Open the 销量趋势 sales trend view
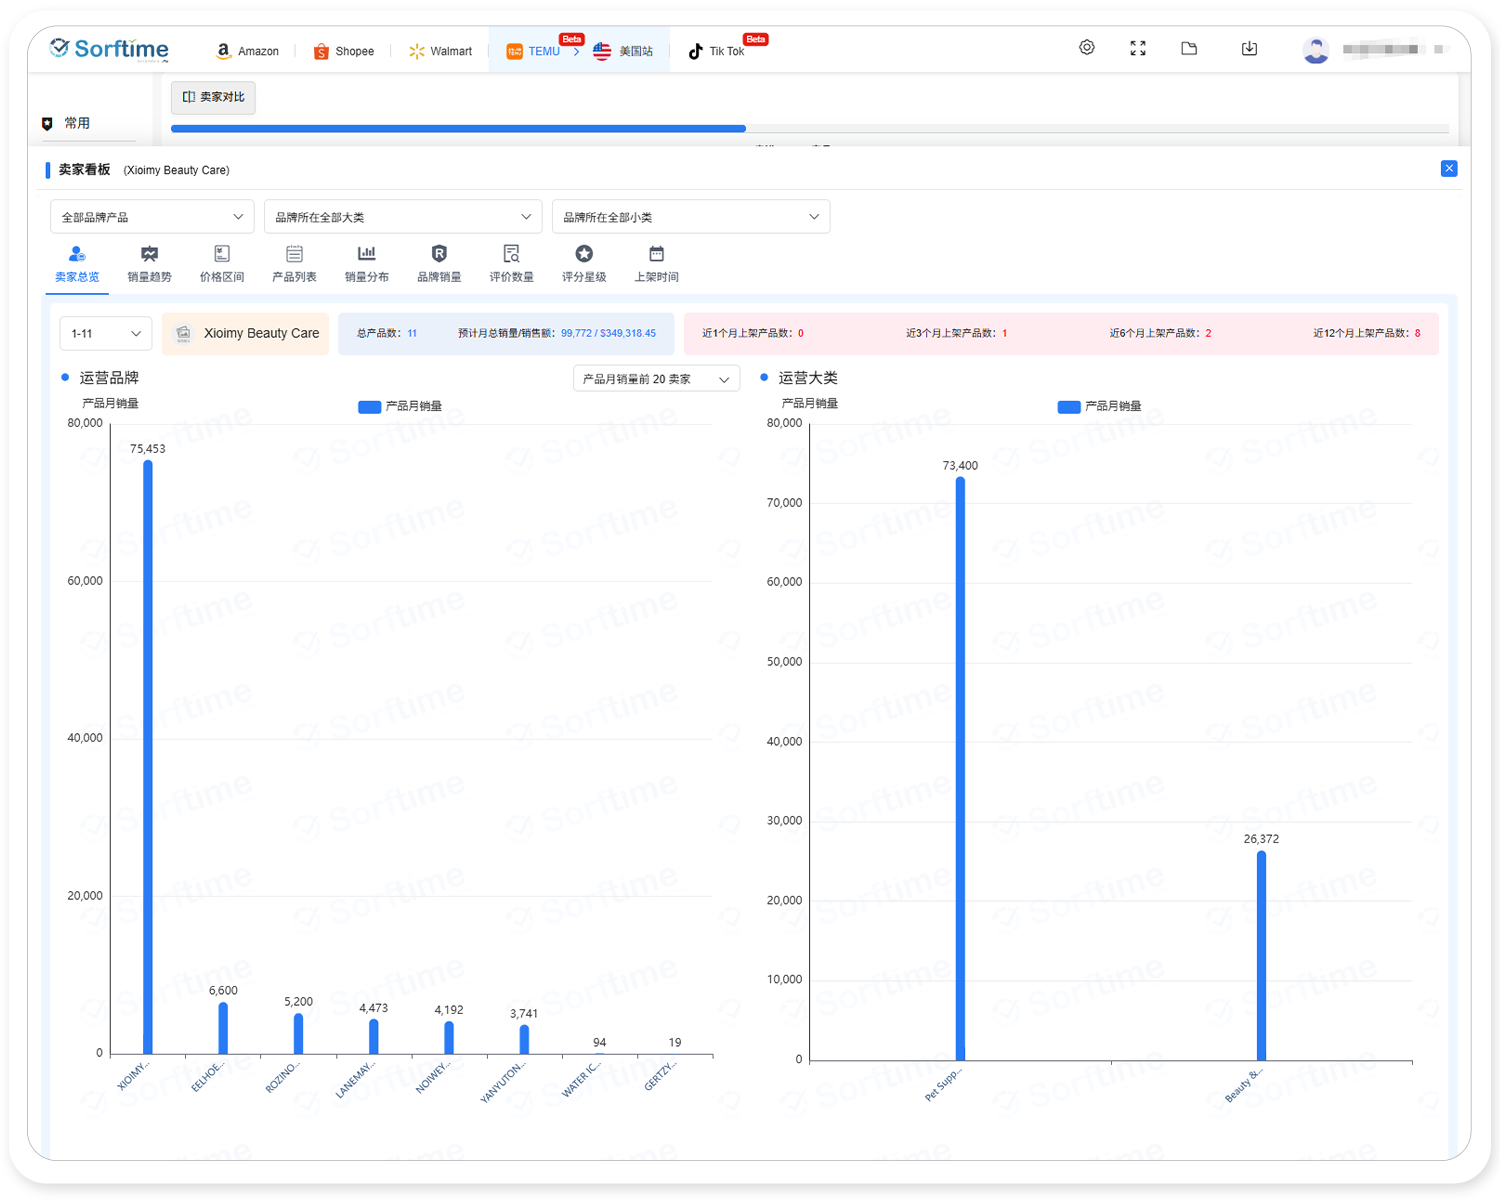The width and height of the screenshot is (1500, 1200). (149, 264)
